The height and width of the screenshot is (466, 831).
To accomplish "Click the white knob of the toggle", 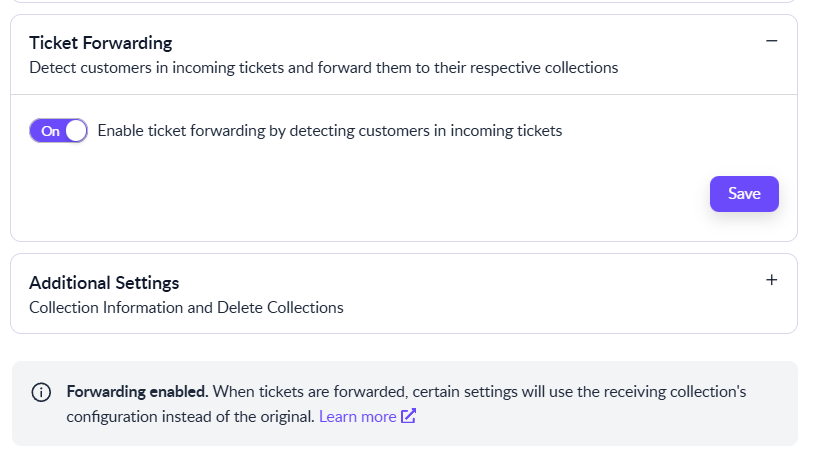I will [x=76, y=131].
